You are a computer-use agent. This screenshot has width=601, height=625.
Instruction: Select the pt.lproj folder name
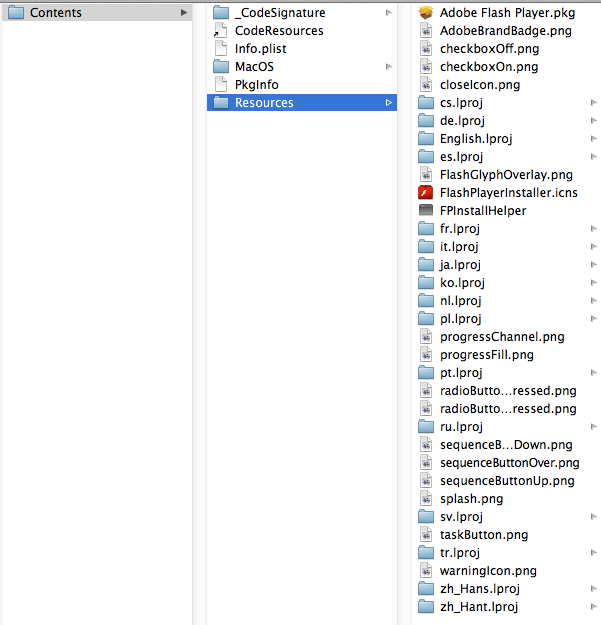point(462,373)
